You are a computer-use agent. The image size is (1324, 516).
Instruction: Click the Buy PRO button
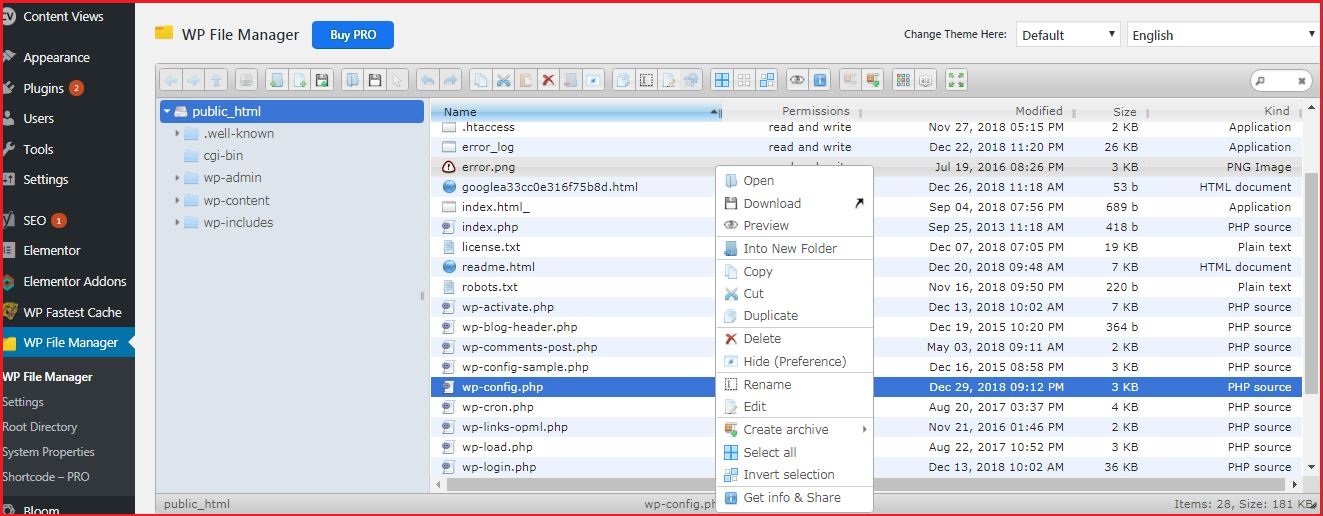coord(353,34)
